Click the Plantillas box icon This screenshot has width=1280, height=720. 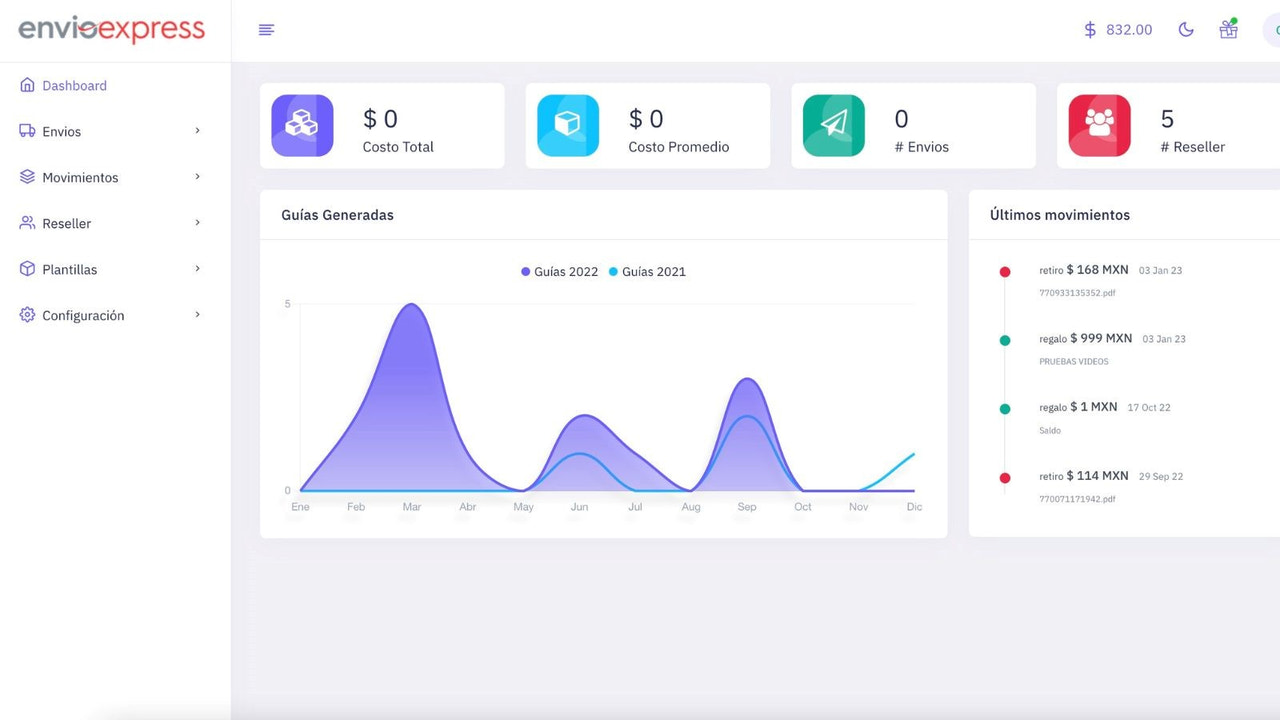(x=27, y=269)
